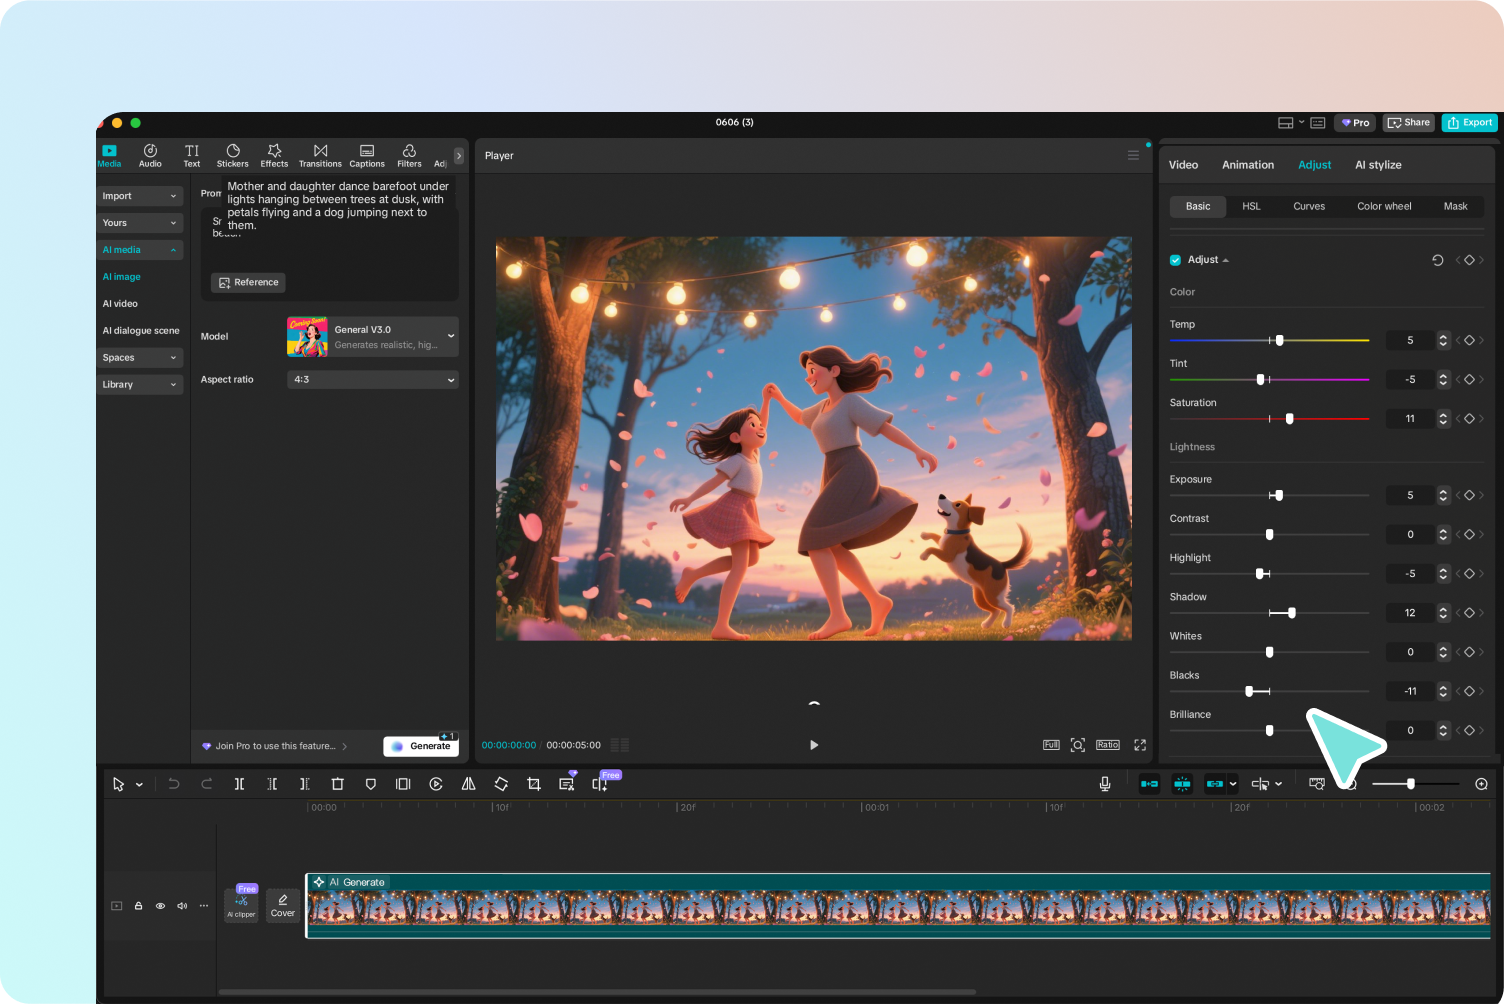Mirror the clip horizontally
1504x1004 pixels.
[x=468, y=784]
